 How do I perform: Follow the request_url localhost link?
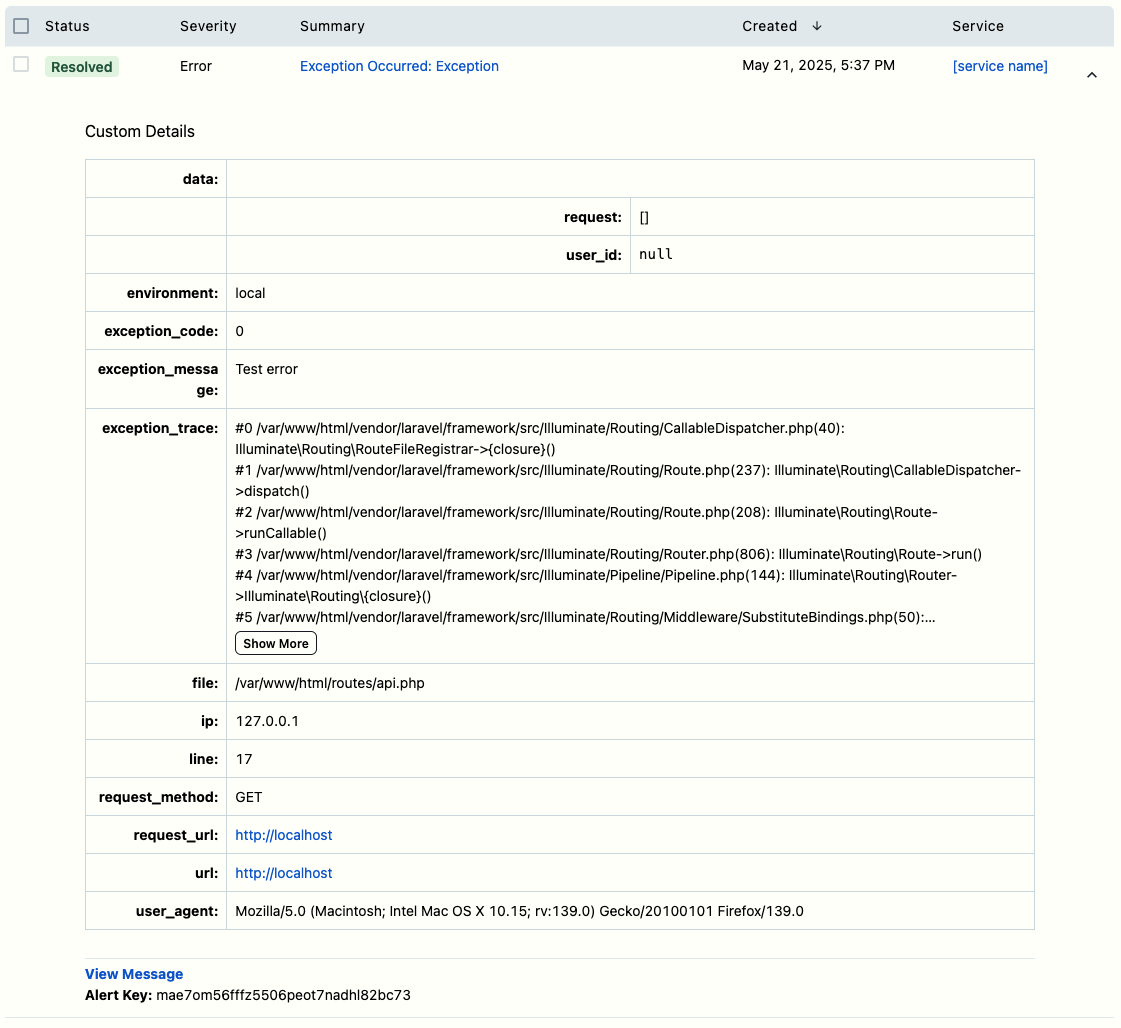[284, 835]
